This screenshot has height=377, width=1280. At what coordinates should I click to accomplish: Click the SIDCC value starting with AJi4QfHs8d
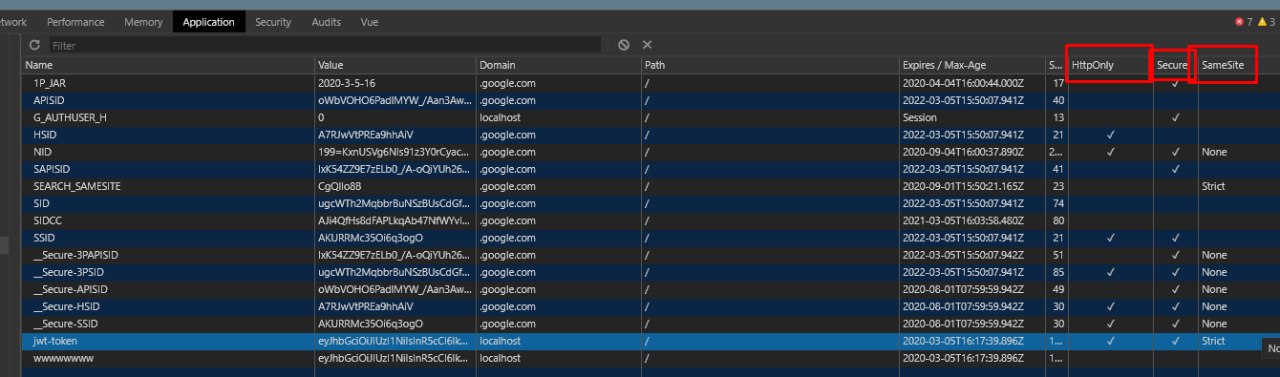point(393,220)
